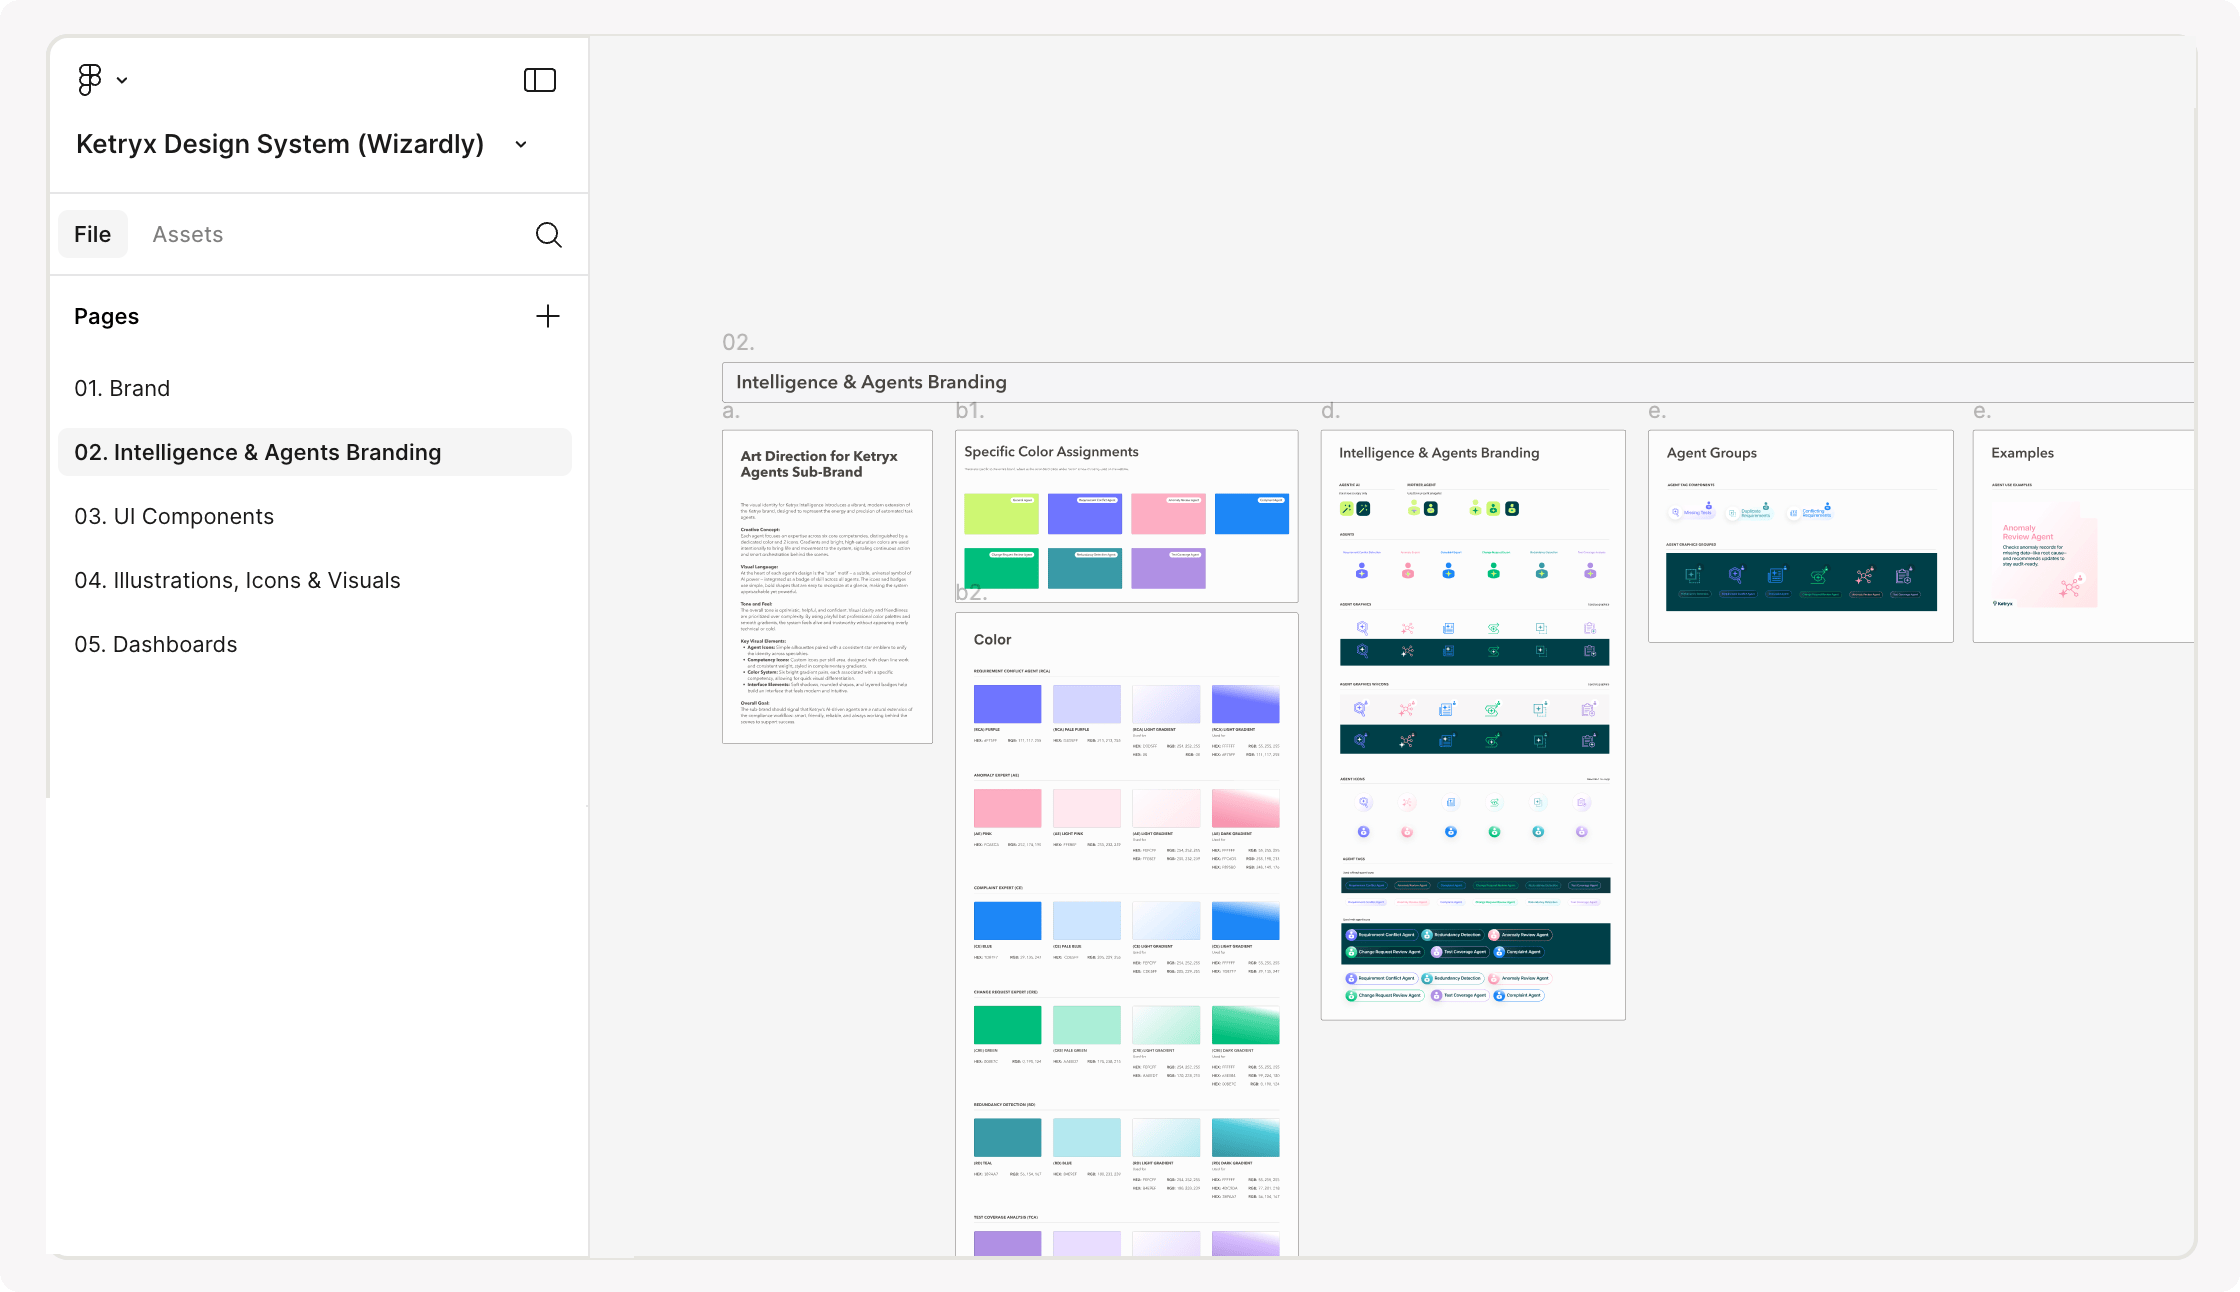Open 04. Illustrations, Icons & Visuals page
Image resolution: width=2240 pixels, height=1292 pixels.
(x=237, y=581)
